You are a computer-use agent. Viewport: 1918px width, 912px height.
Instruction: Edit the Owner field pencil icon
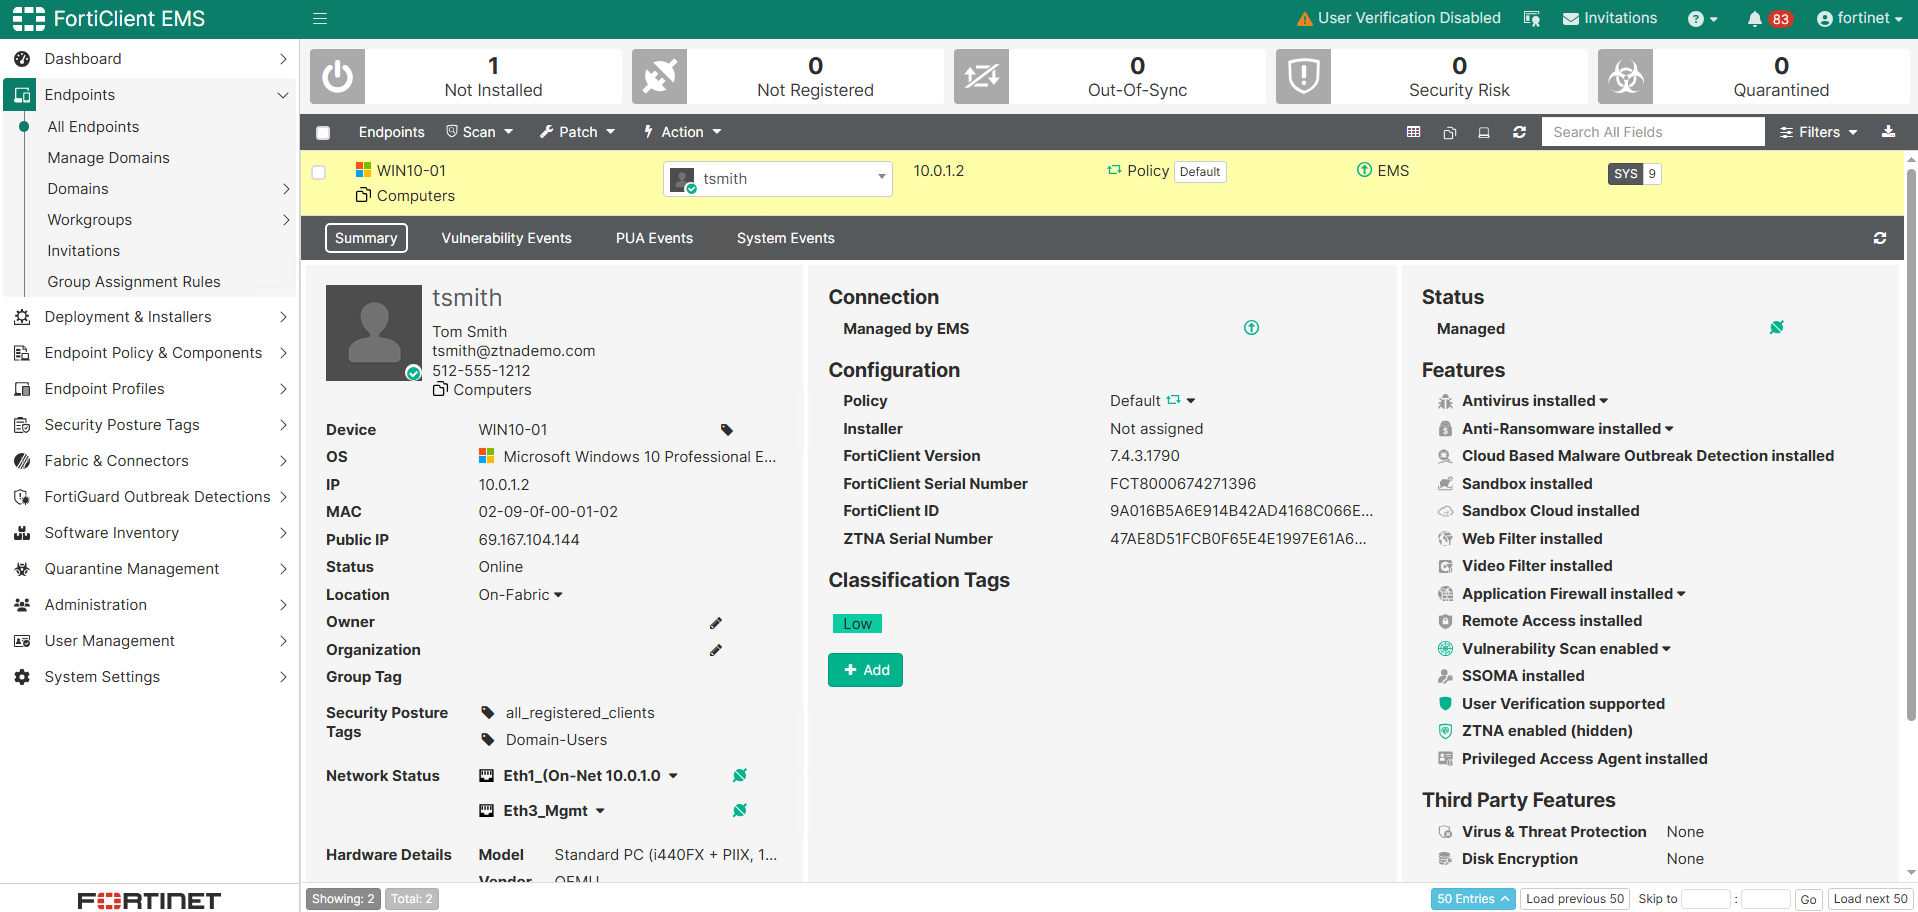tap(715, 622)
